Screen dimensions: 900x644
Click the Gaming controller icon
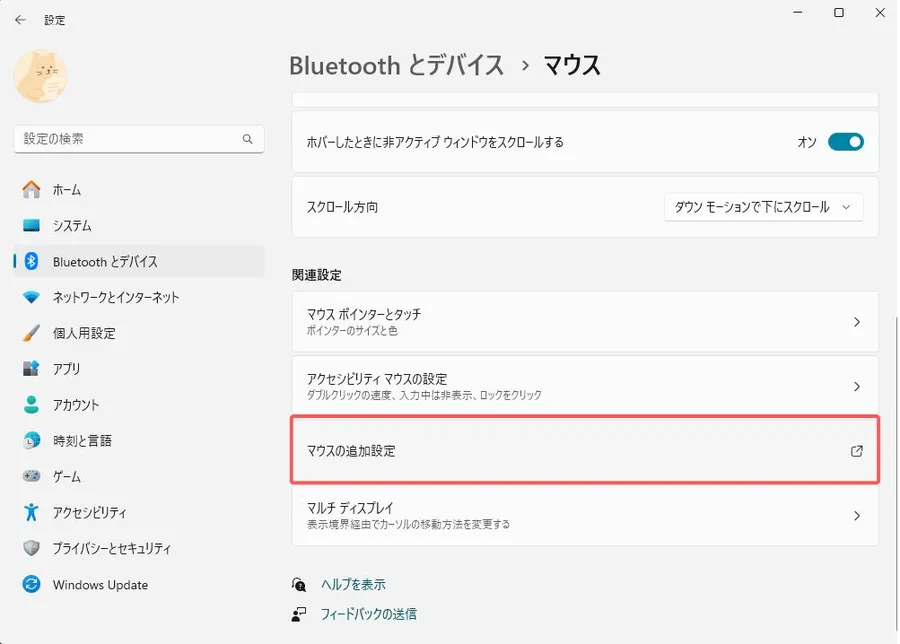[32, 477]
